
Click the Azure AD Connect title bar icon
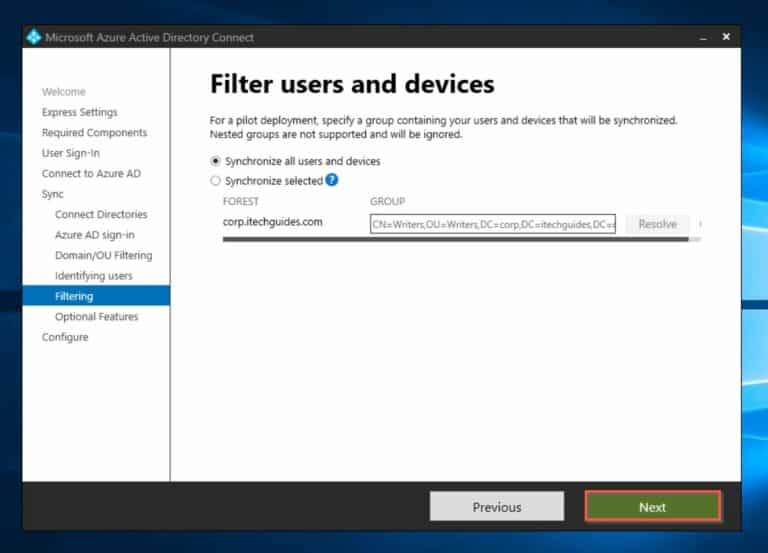coord(33,37)
